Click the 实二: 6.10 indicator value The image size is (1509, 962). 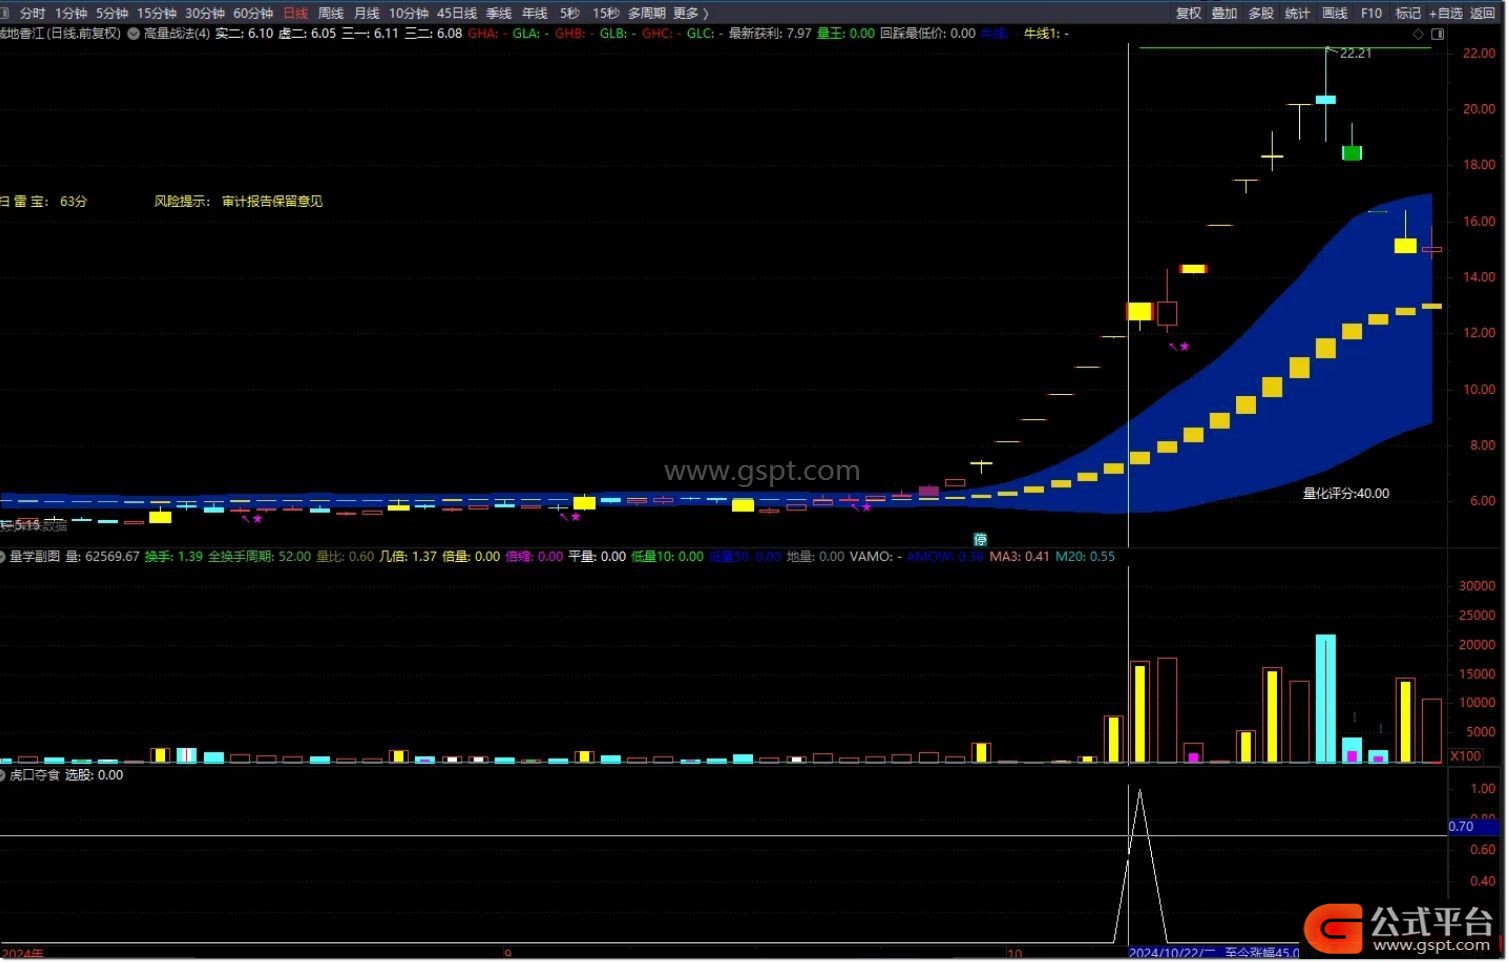244,34
